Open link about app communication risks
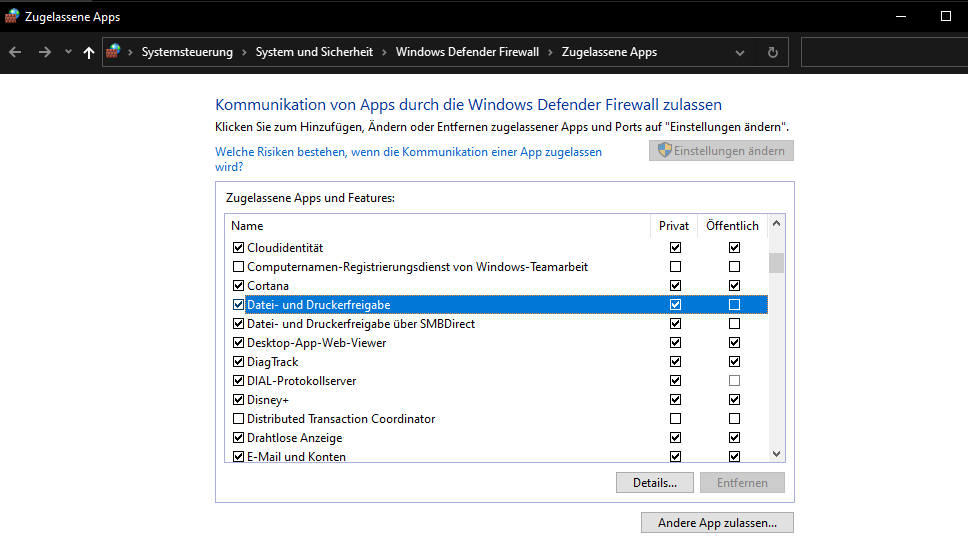 [x=408, y=159]
